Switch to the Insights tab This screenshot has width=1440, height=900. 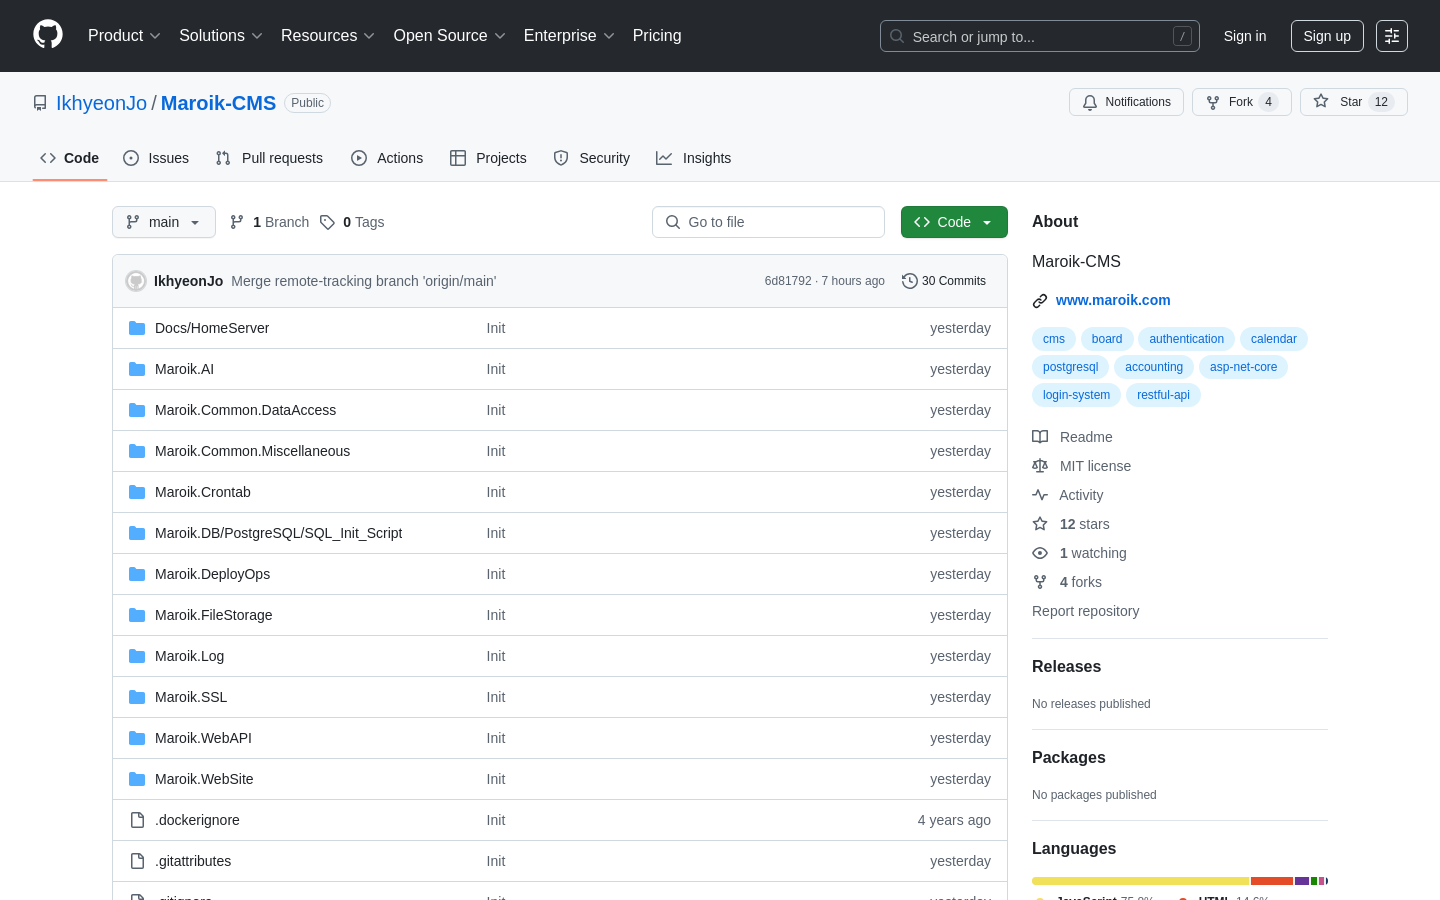[693, 158]
